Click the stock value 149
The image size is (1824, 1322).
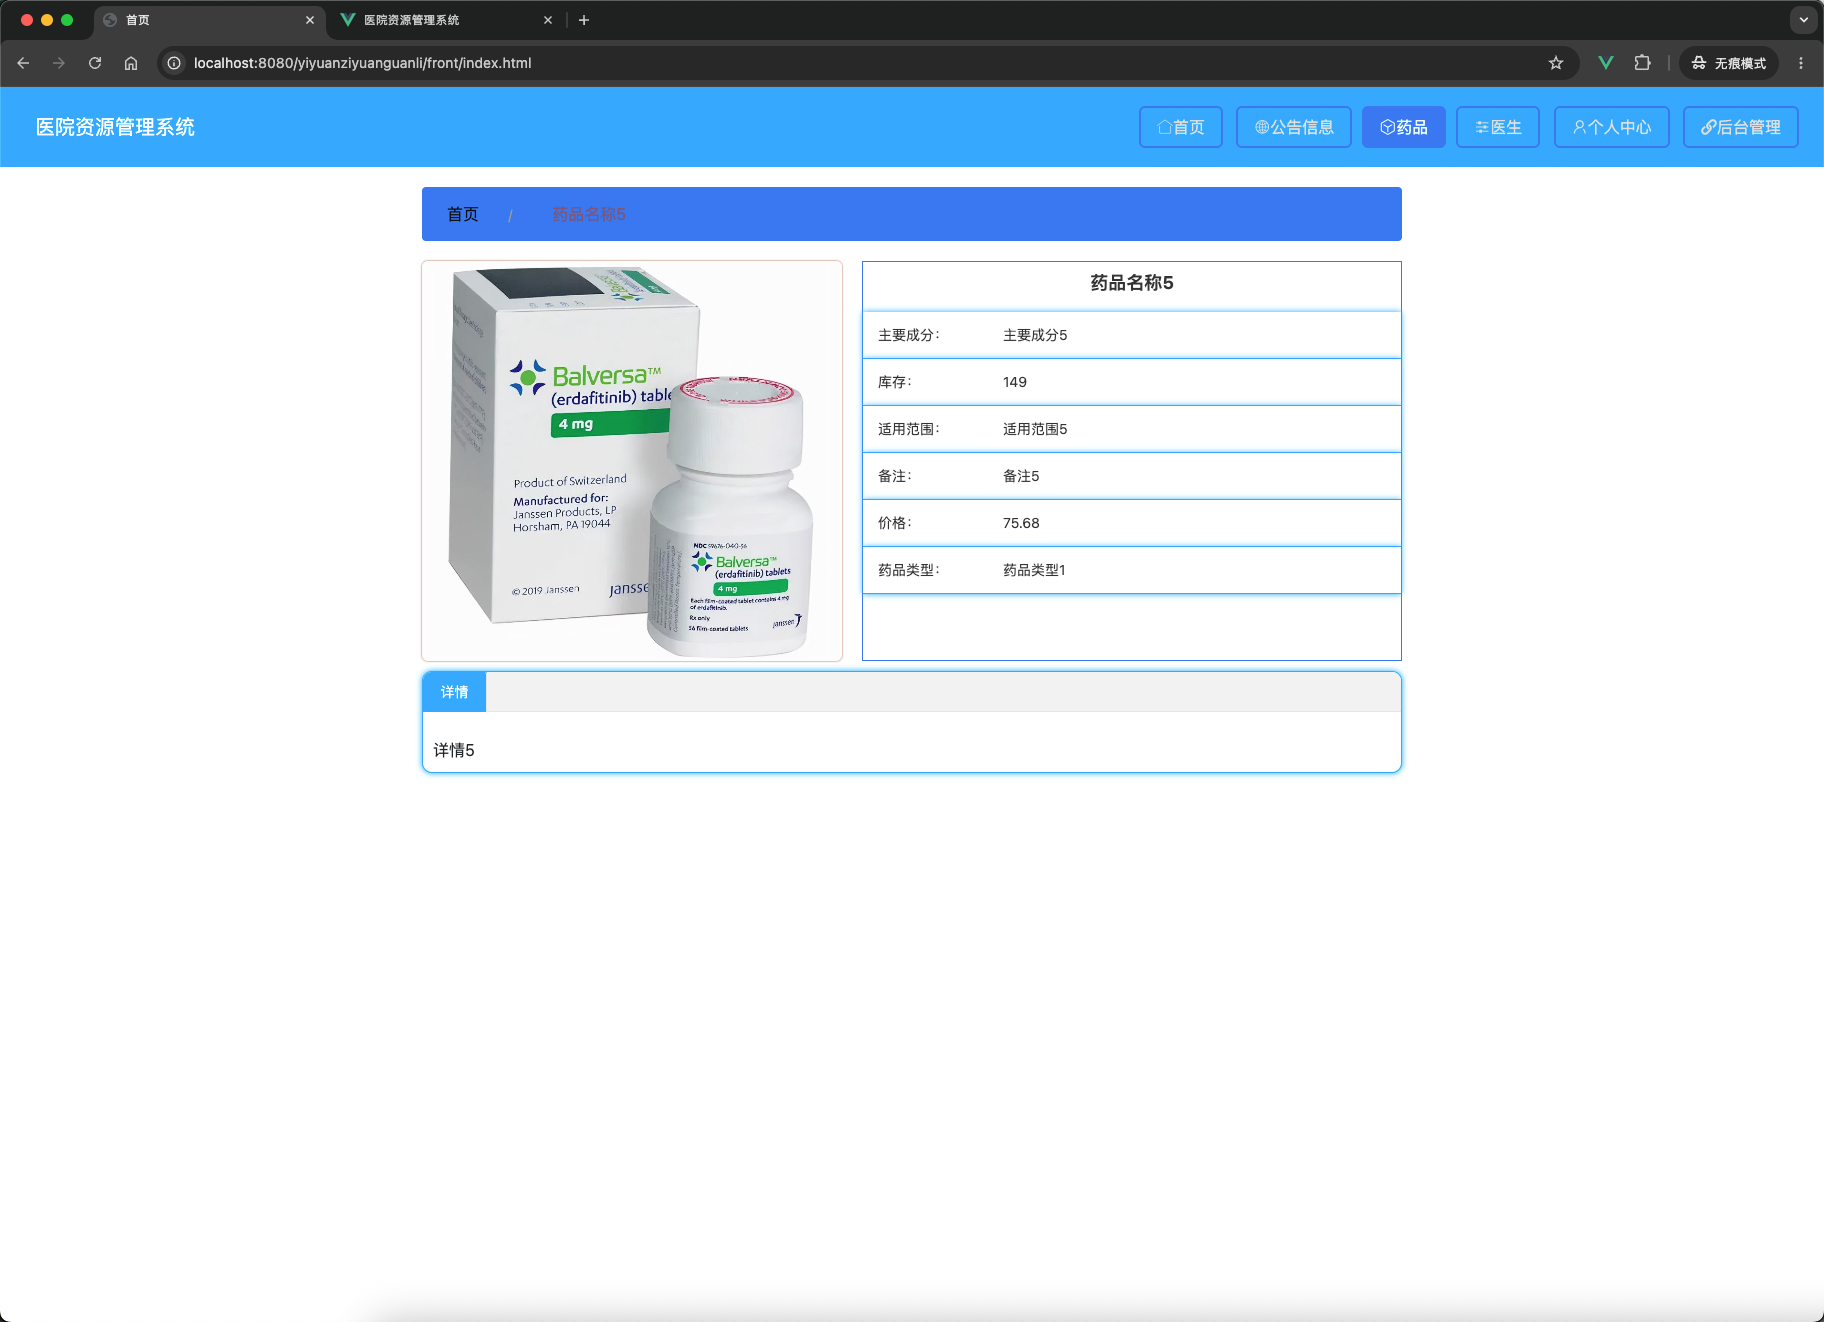[1015, 382]
